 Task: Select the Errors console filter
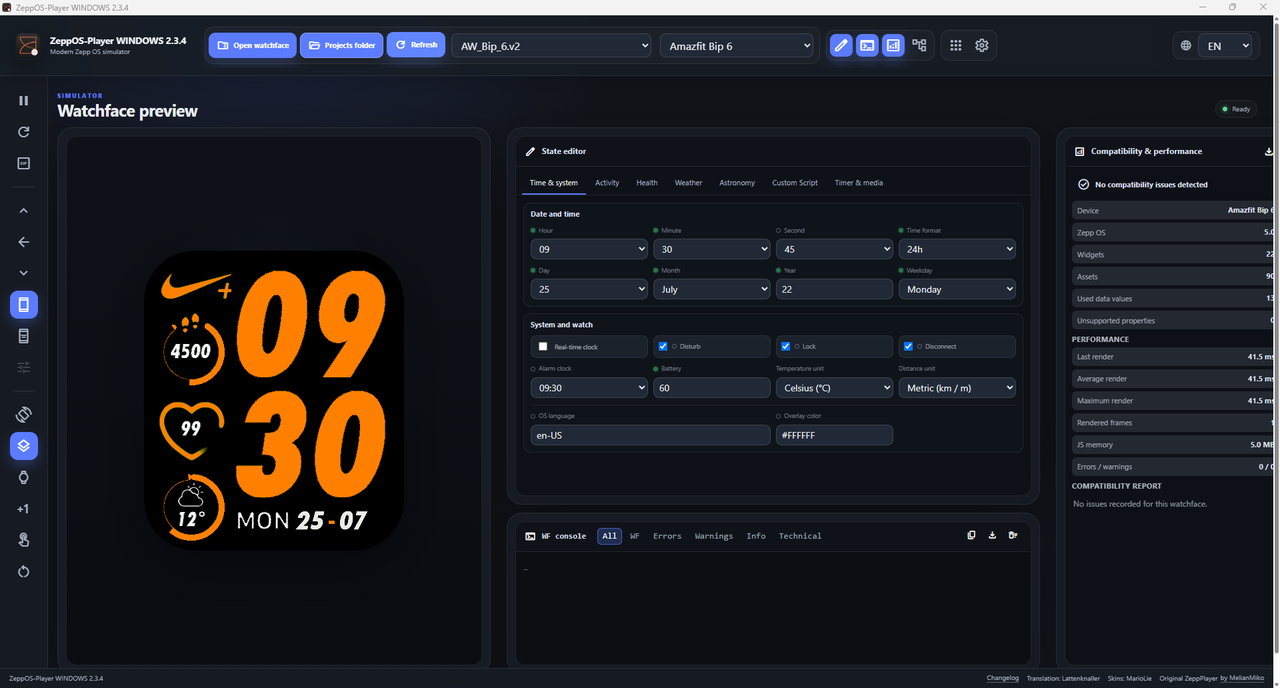click(667, 536)
